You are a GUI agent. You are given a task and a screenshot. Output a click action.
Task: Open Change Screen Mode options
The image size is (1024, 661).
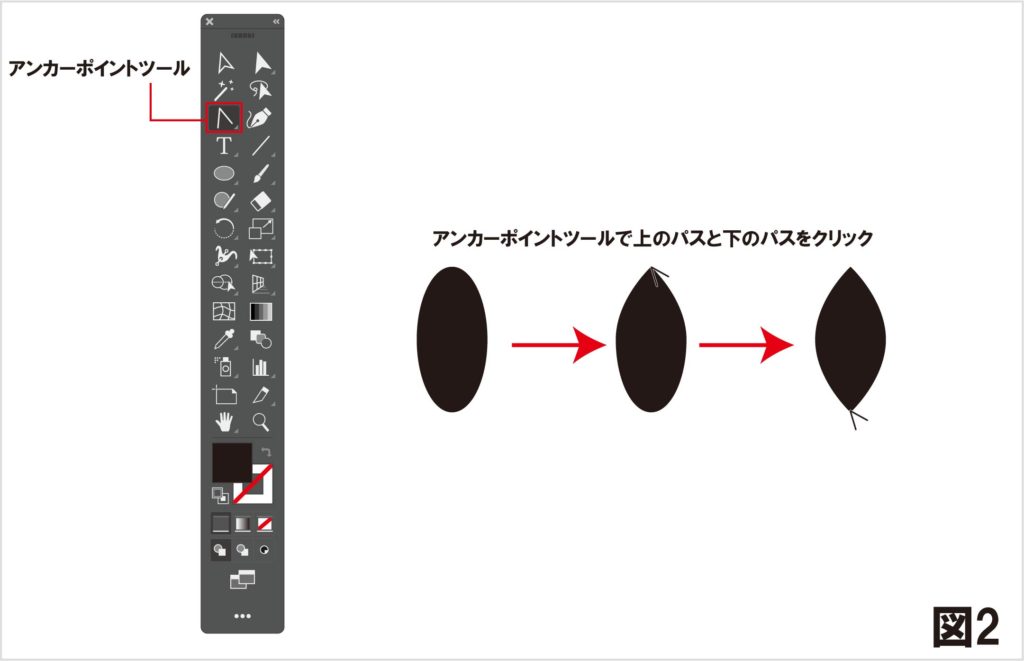tap(242, 580)
